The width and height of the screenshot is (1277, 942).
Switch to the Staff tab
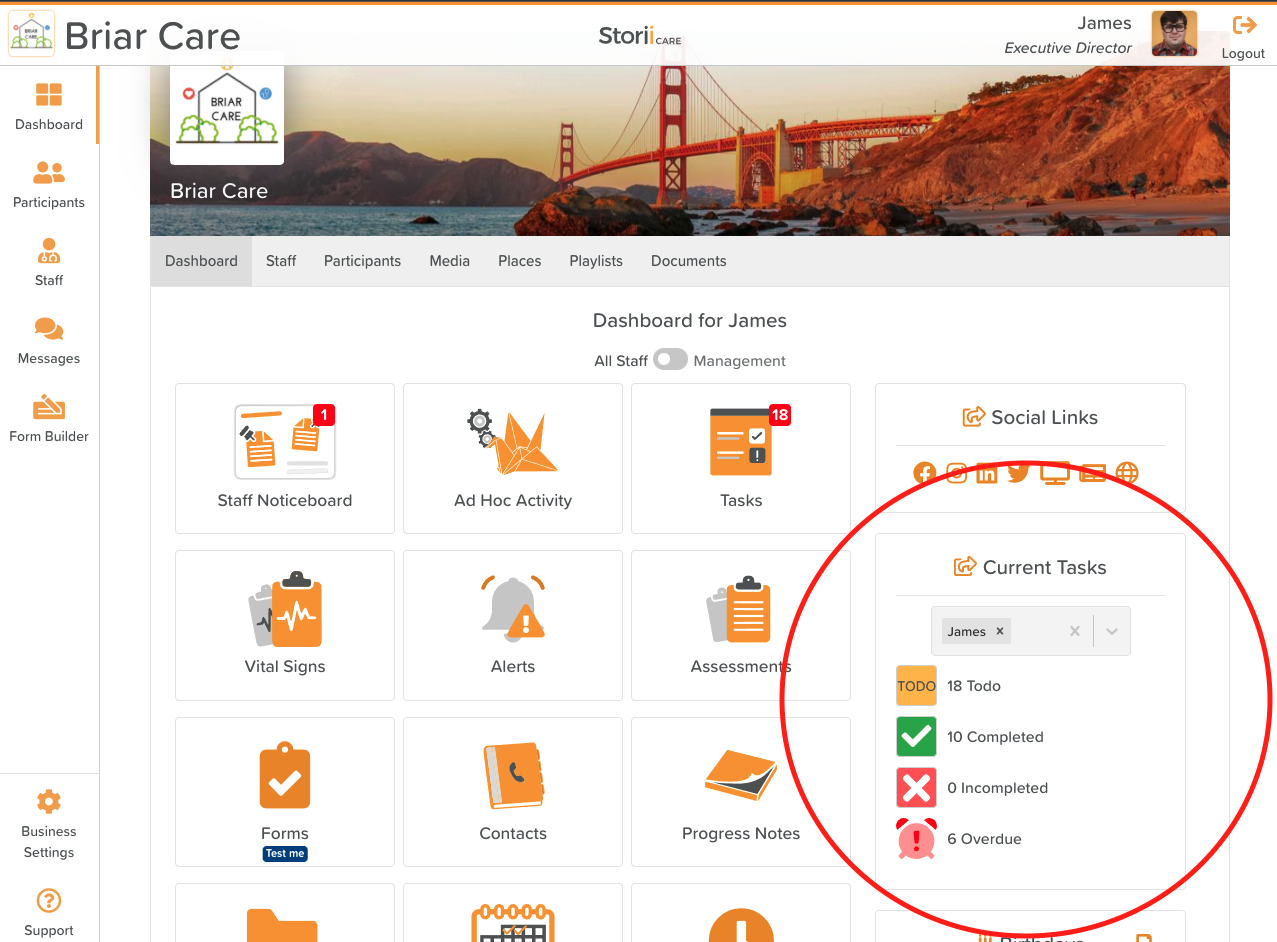pos(281,261)
